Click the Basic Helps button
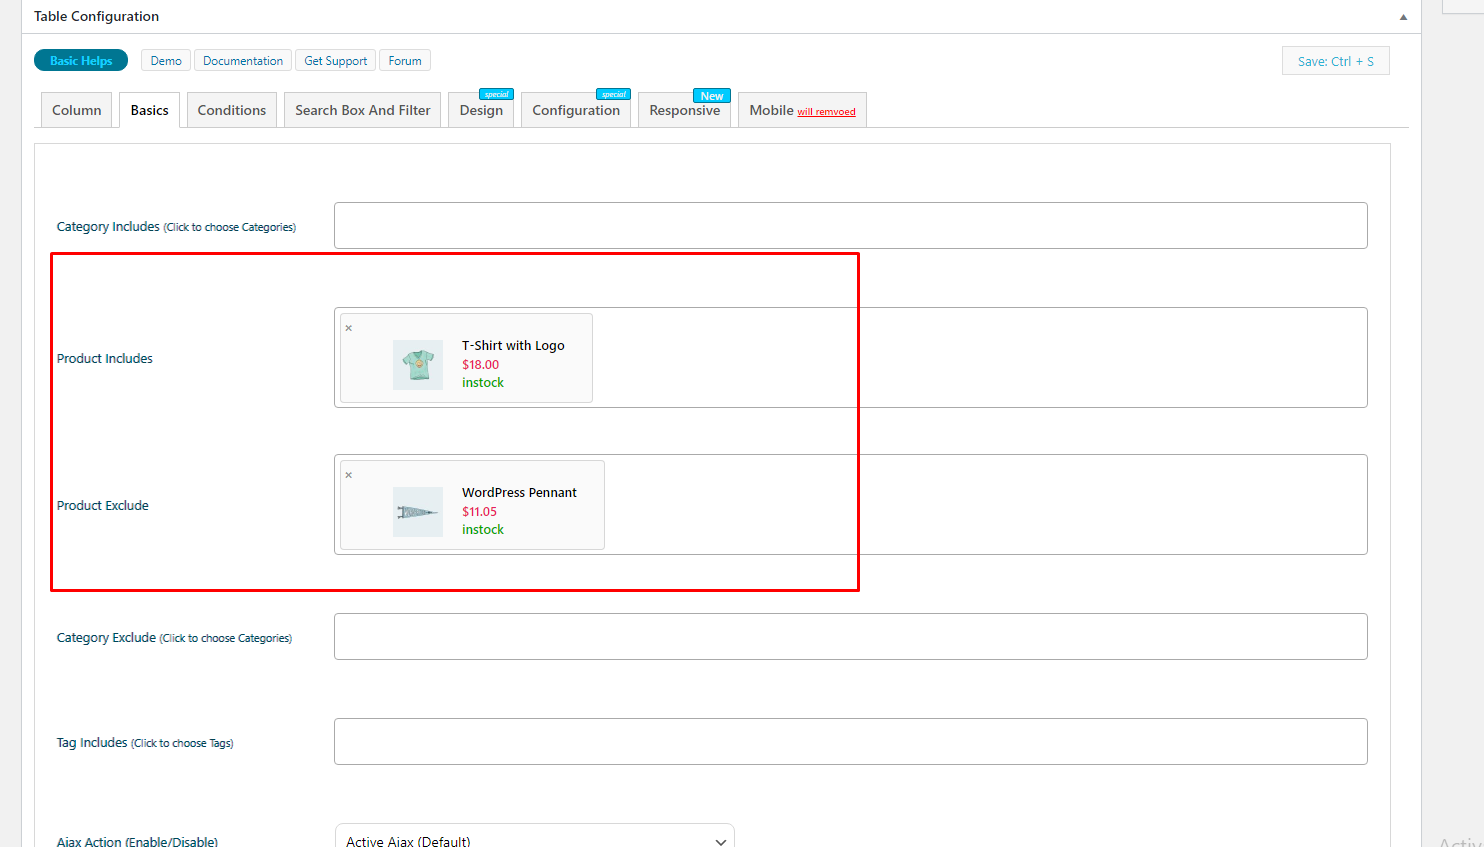The width and height of the screenshot is (1484, 847). (x=81, y=61)
